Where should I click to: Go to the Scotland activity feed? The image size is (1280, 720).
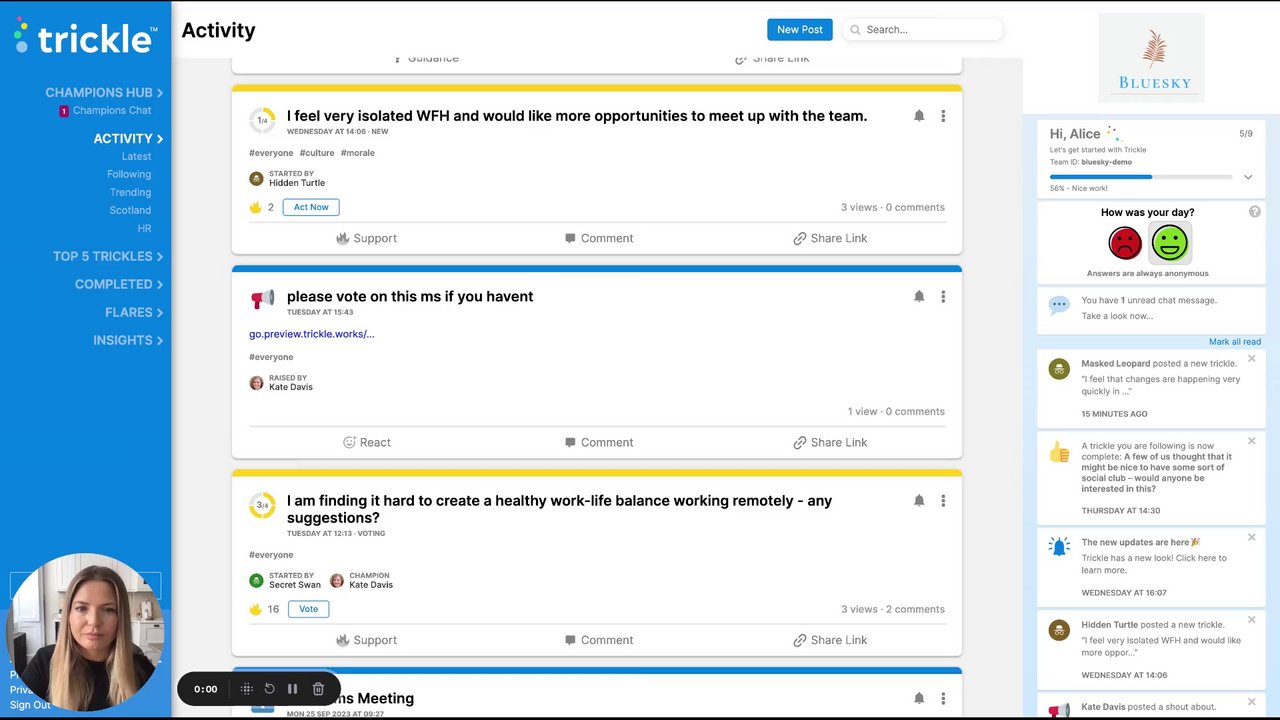(x=130, y=211)
